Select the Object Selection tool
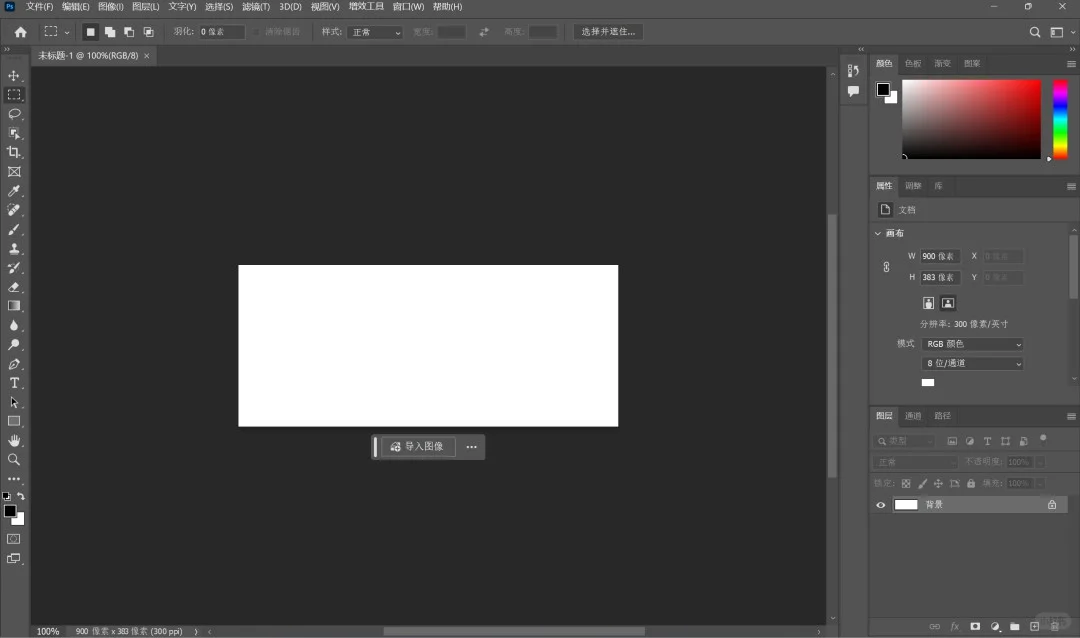The width and height of the screenshot is (1080, 638). pyautogui.click(x=14, y=133)
